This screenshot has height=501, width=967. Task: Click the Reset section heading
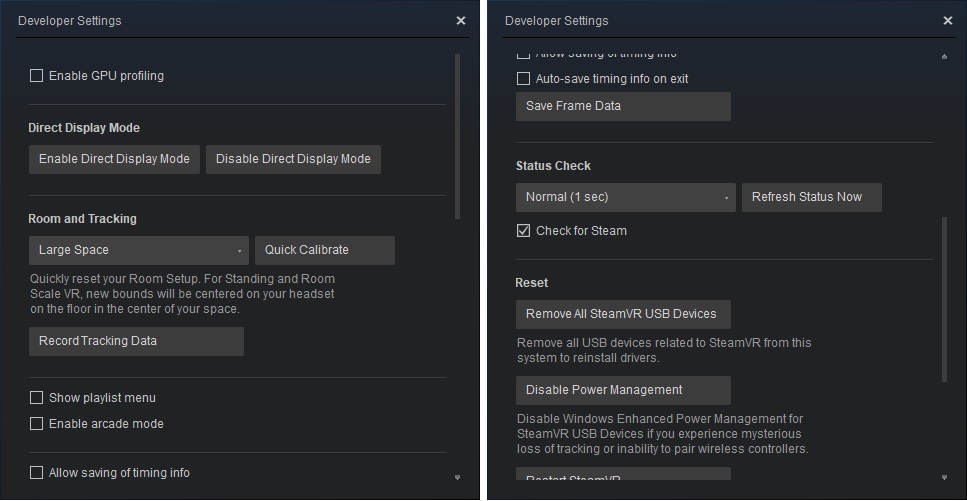[x=532, y=283]
